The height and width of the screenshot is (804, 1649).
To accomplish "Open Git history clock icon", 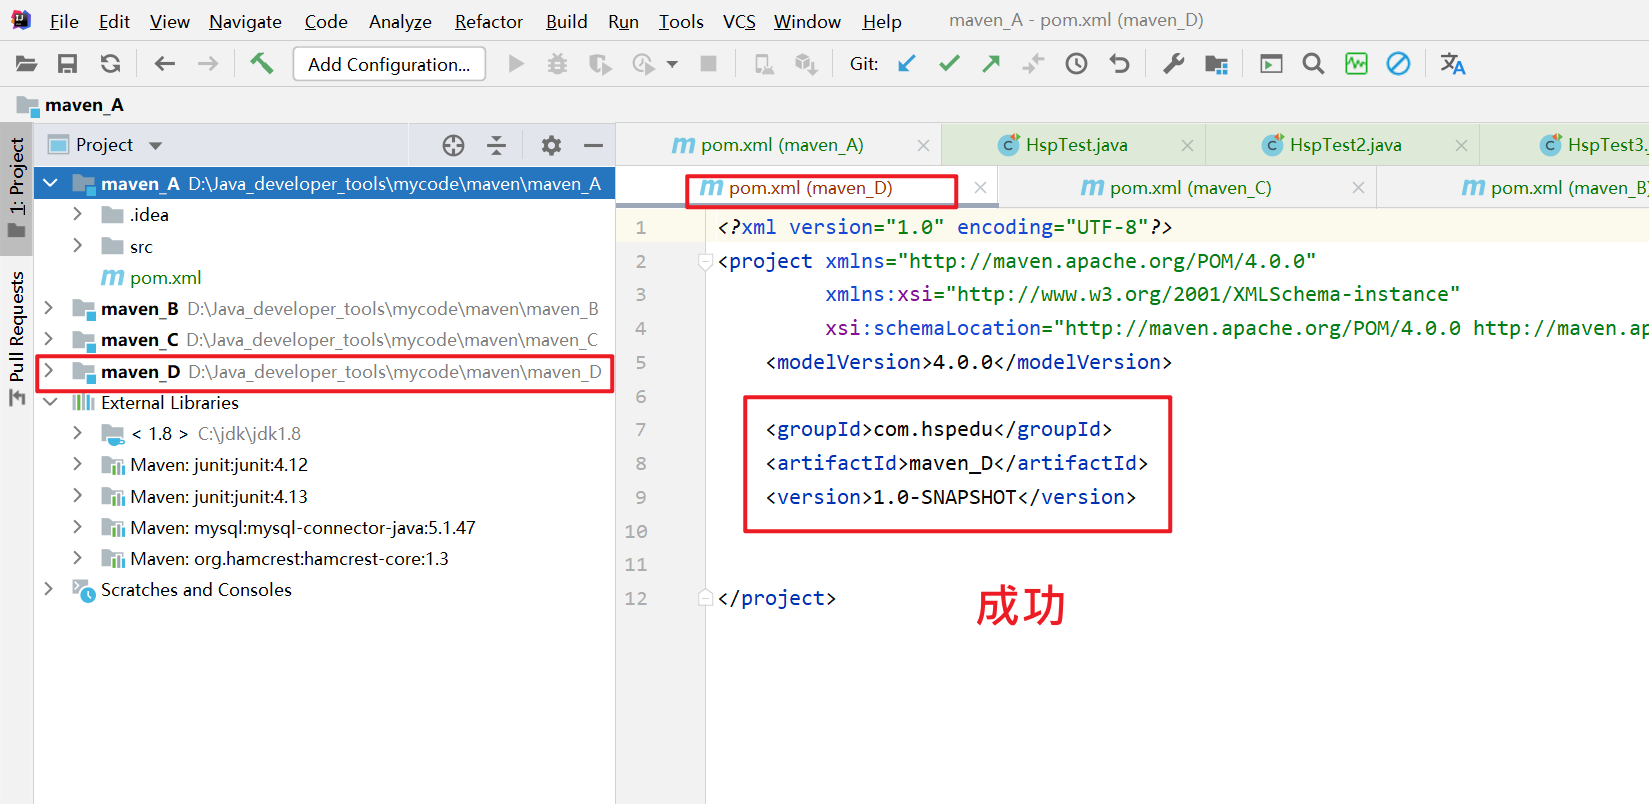I will point(1076,64).
